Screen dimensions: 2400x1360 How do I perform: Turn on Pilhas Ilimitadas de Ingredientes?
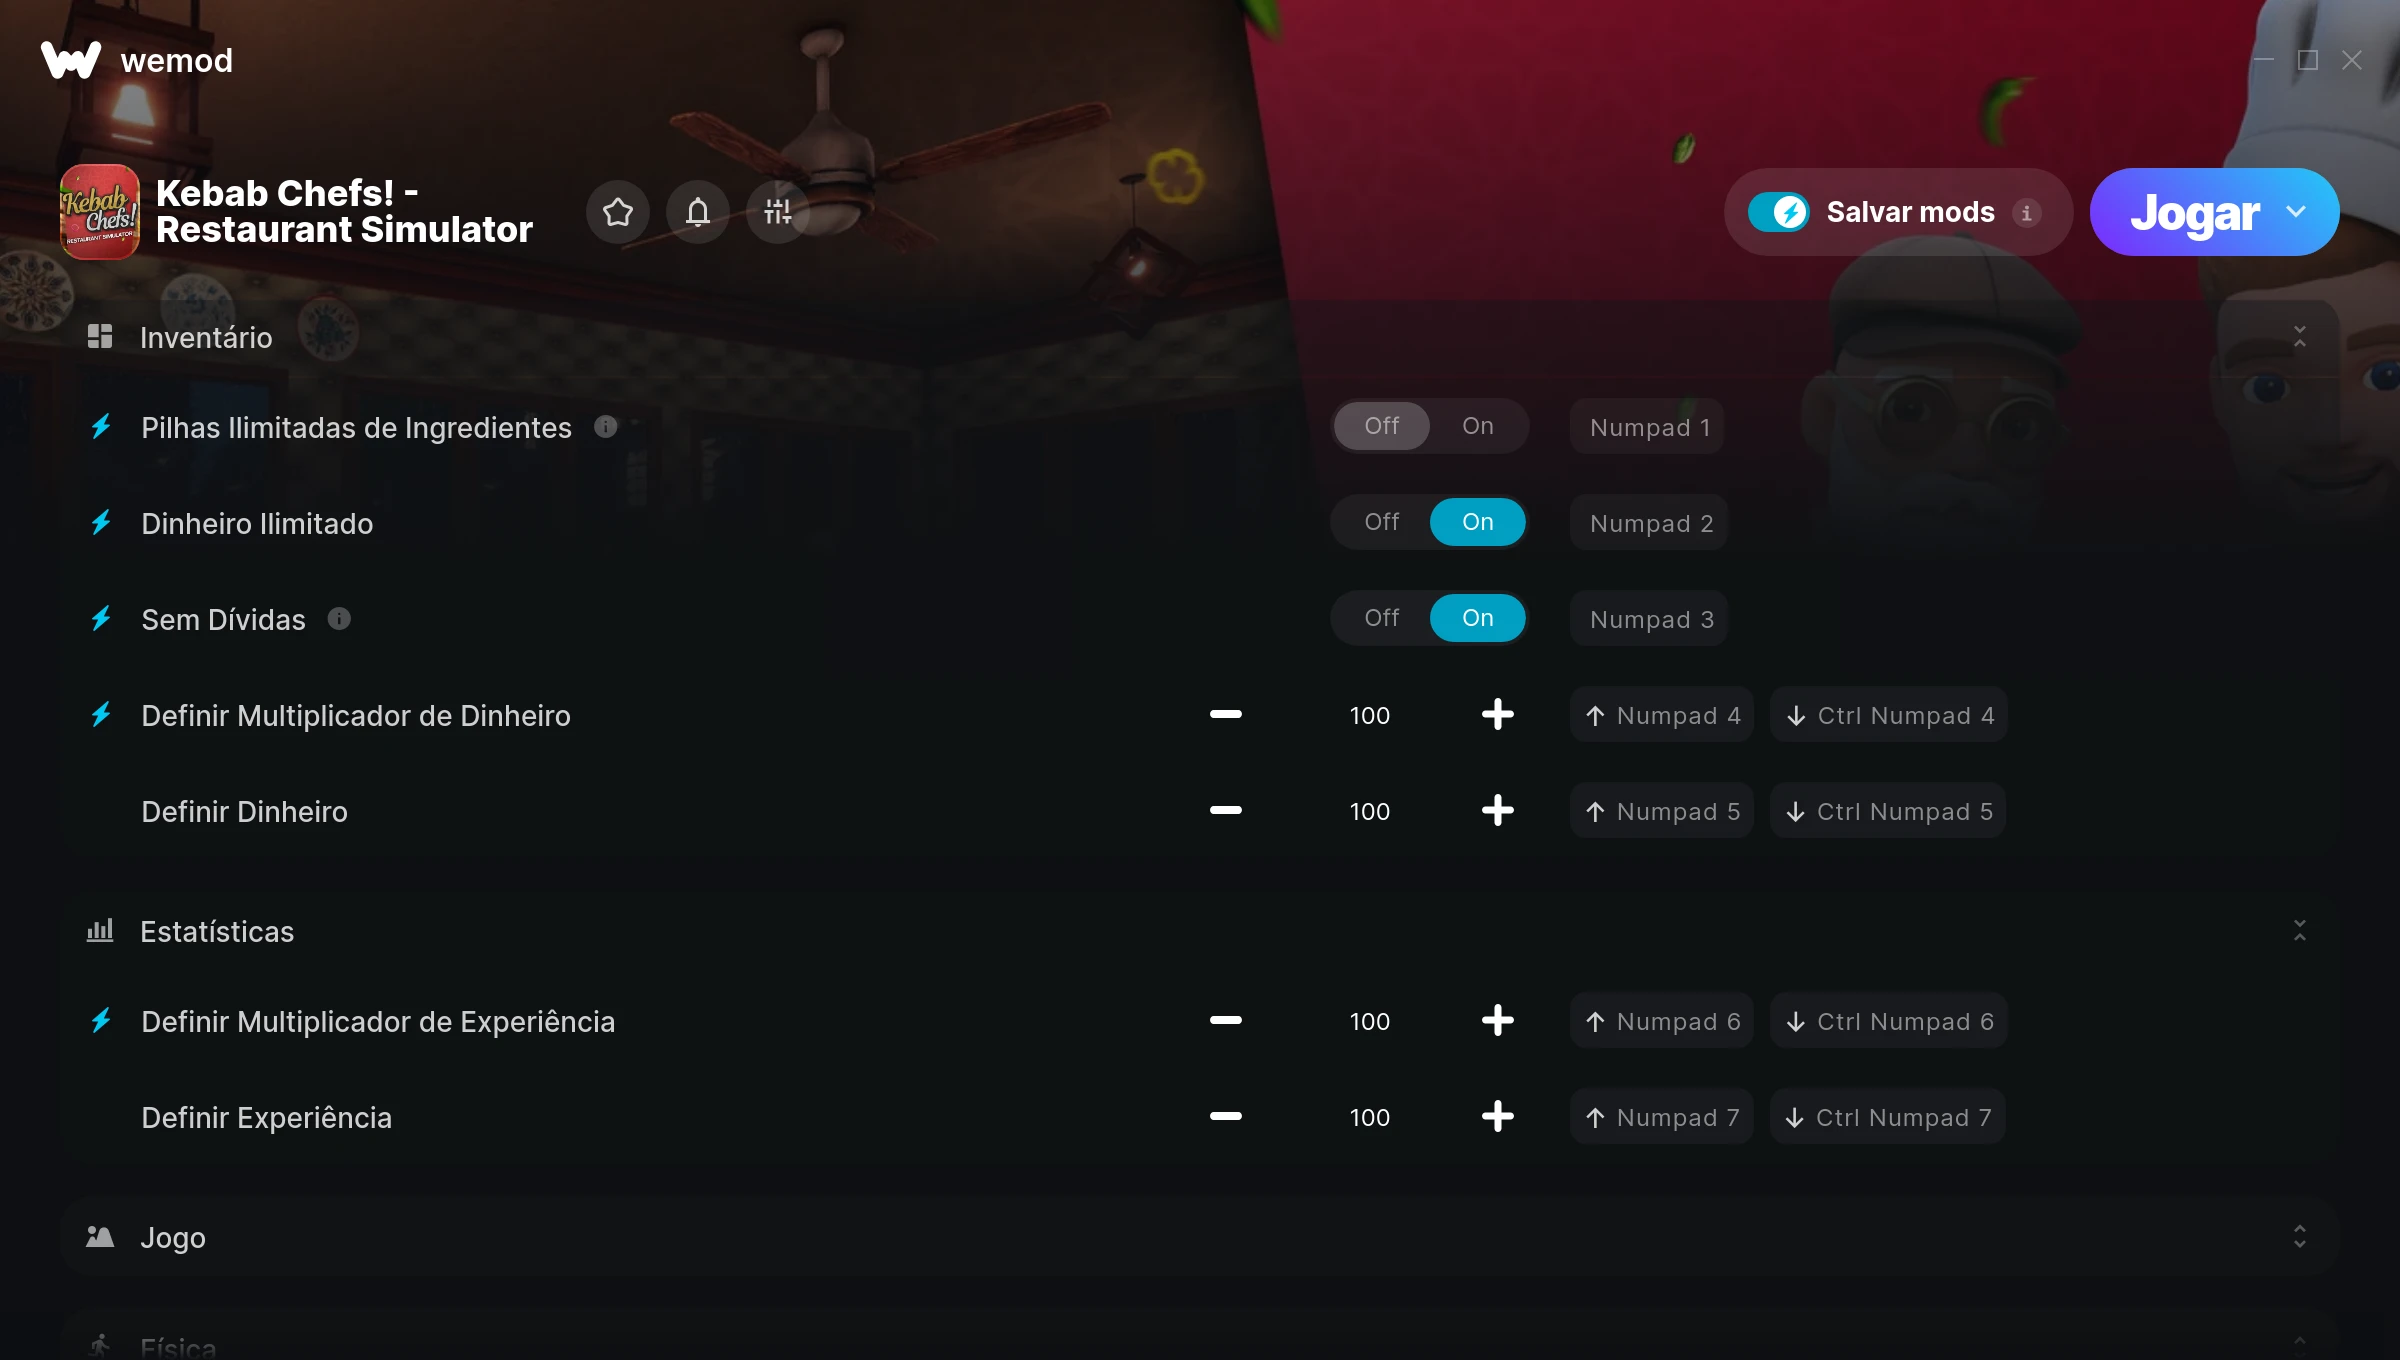coord(1478,426)
